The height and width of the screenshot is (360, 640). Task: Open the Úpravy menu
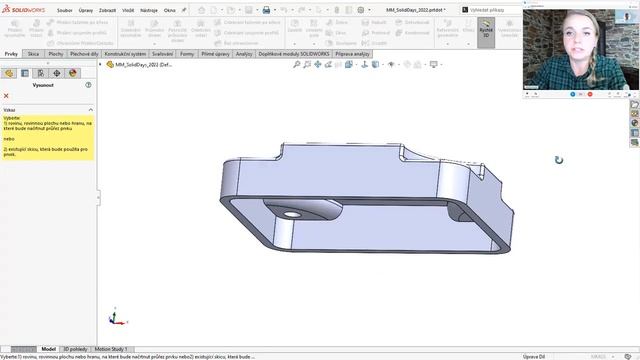86,10
